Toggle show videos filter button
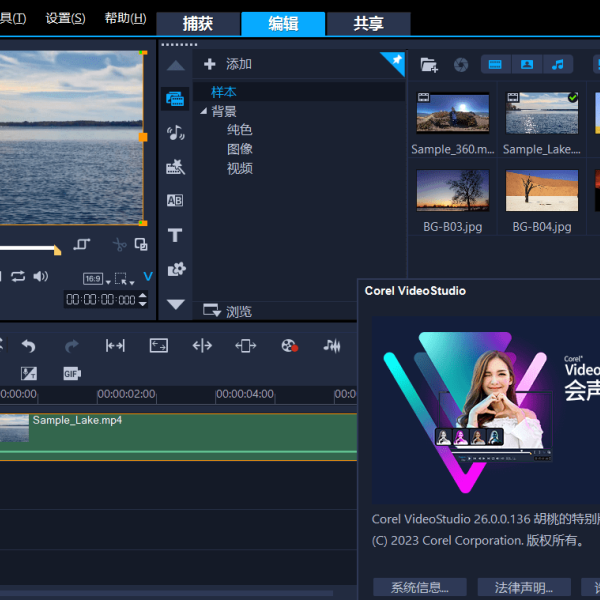 495,64
